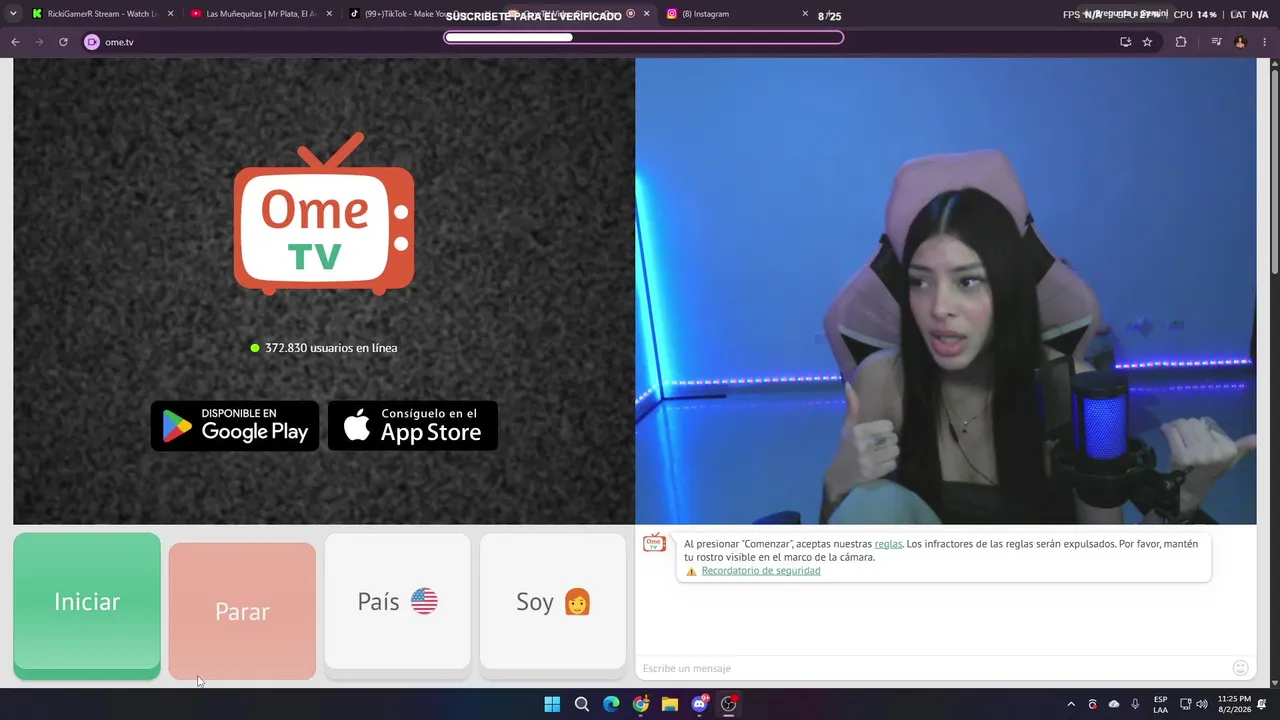The height and width of the screenshot is (720, 1280).
Task: Open the media controls icon in toolbar
Action: pos(1216,42)
